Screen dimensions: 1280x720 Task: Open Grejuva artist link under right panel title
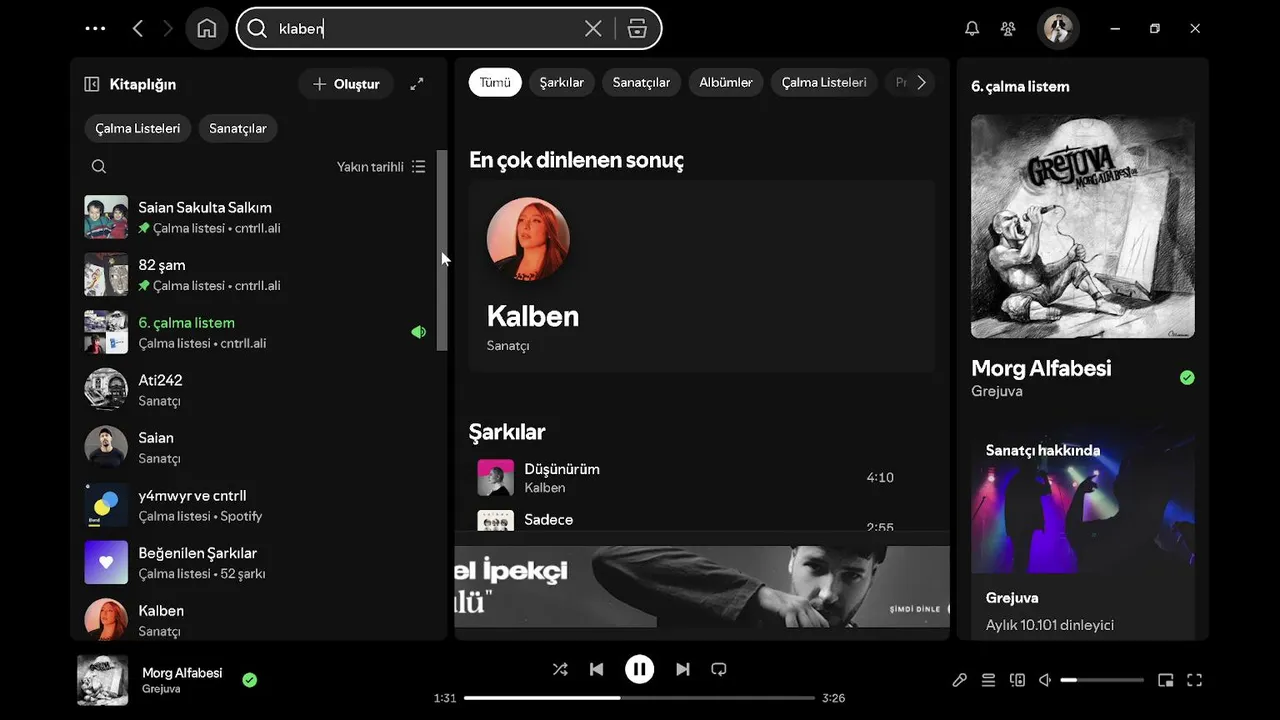[997, 391]
